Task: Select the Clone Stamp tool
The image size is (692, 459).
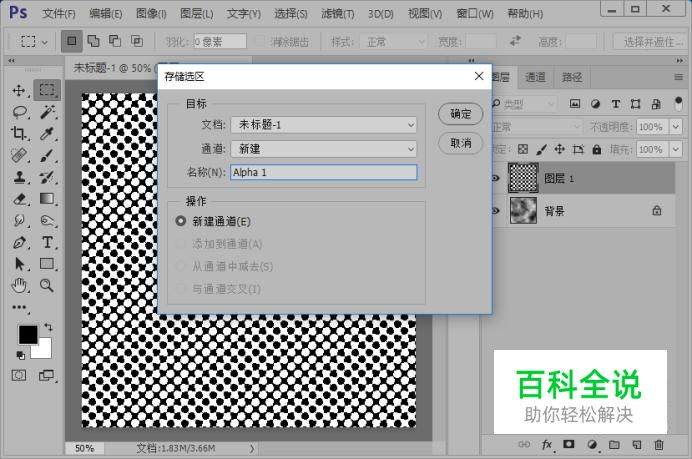Action: (19, 177)
